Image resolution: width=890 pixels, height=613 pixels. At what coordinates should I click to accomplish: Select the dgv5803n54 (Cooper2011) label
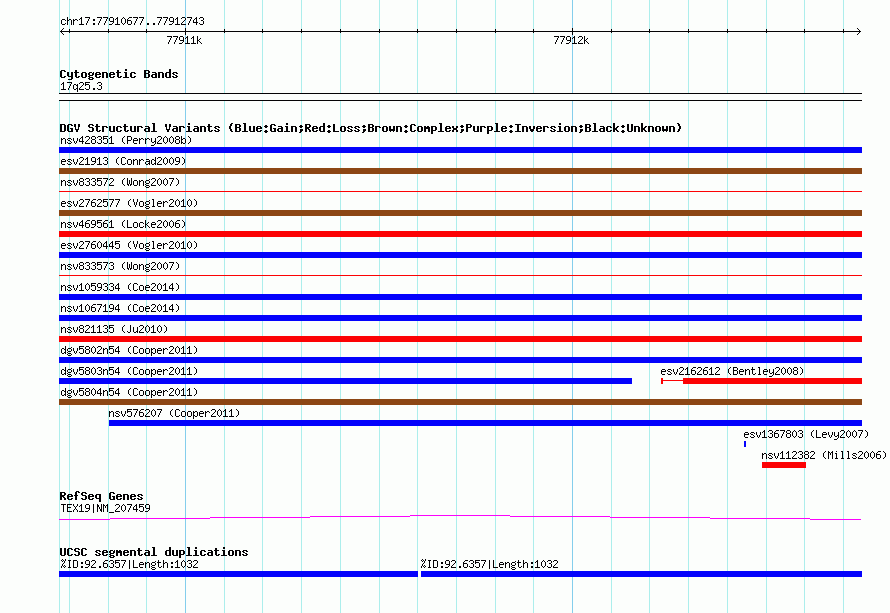tap(129, 371)
